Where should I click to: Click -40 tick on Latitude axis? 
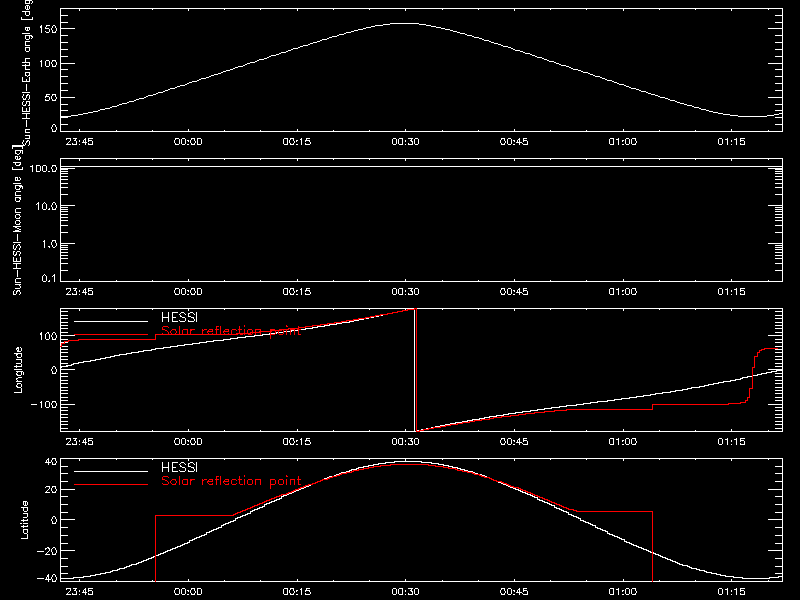[47, 579]
